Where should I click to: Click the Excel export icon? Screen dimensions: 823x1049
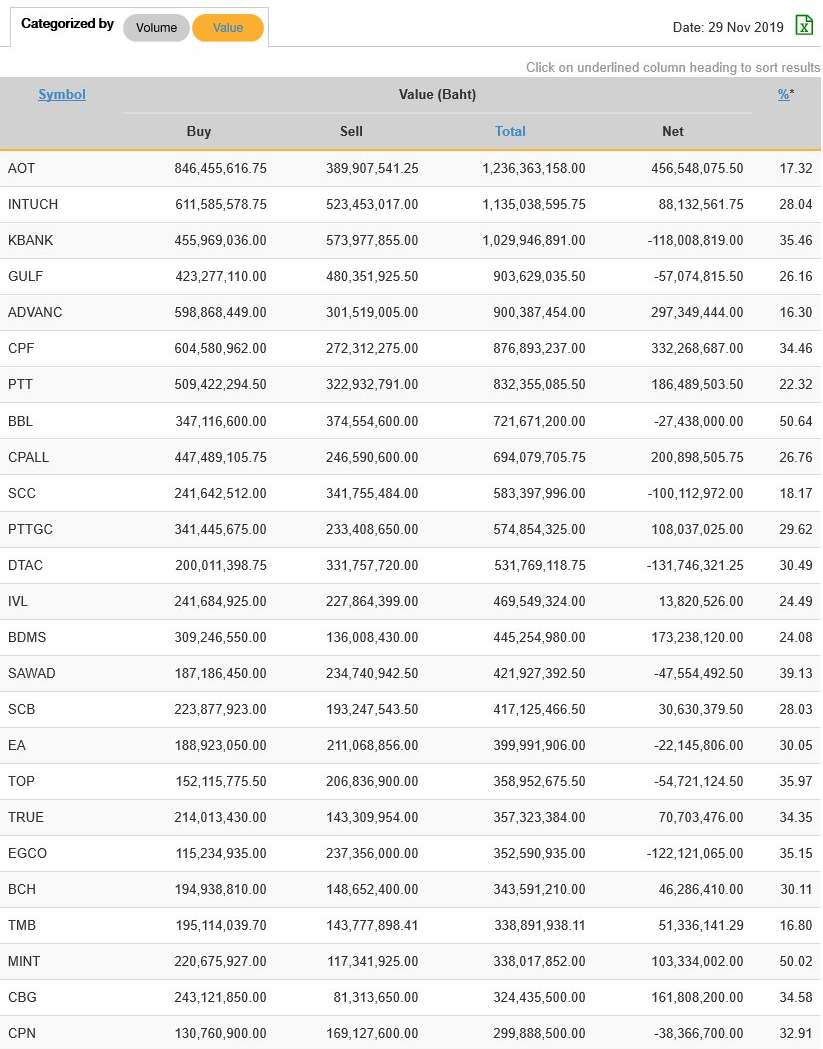click(x=804, y=26)
